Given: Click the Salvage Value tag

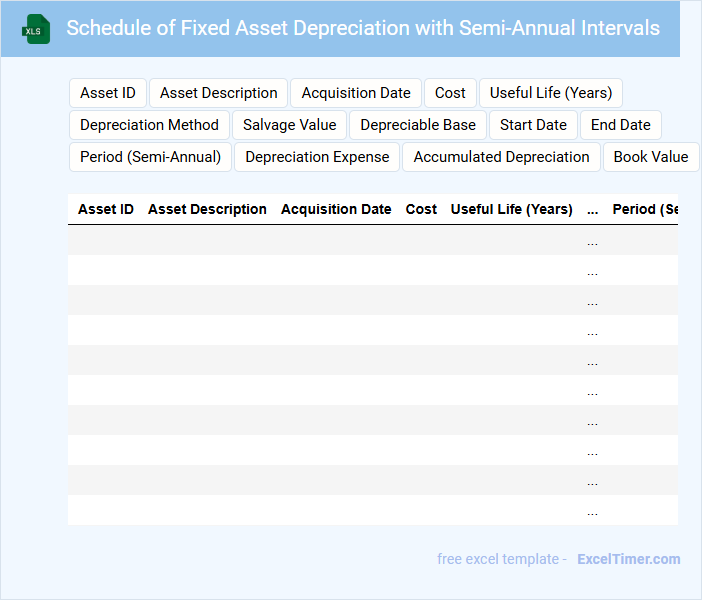Looking at the screenshot, I should click(290, 125).
